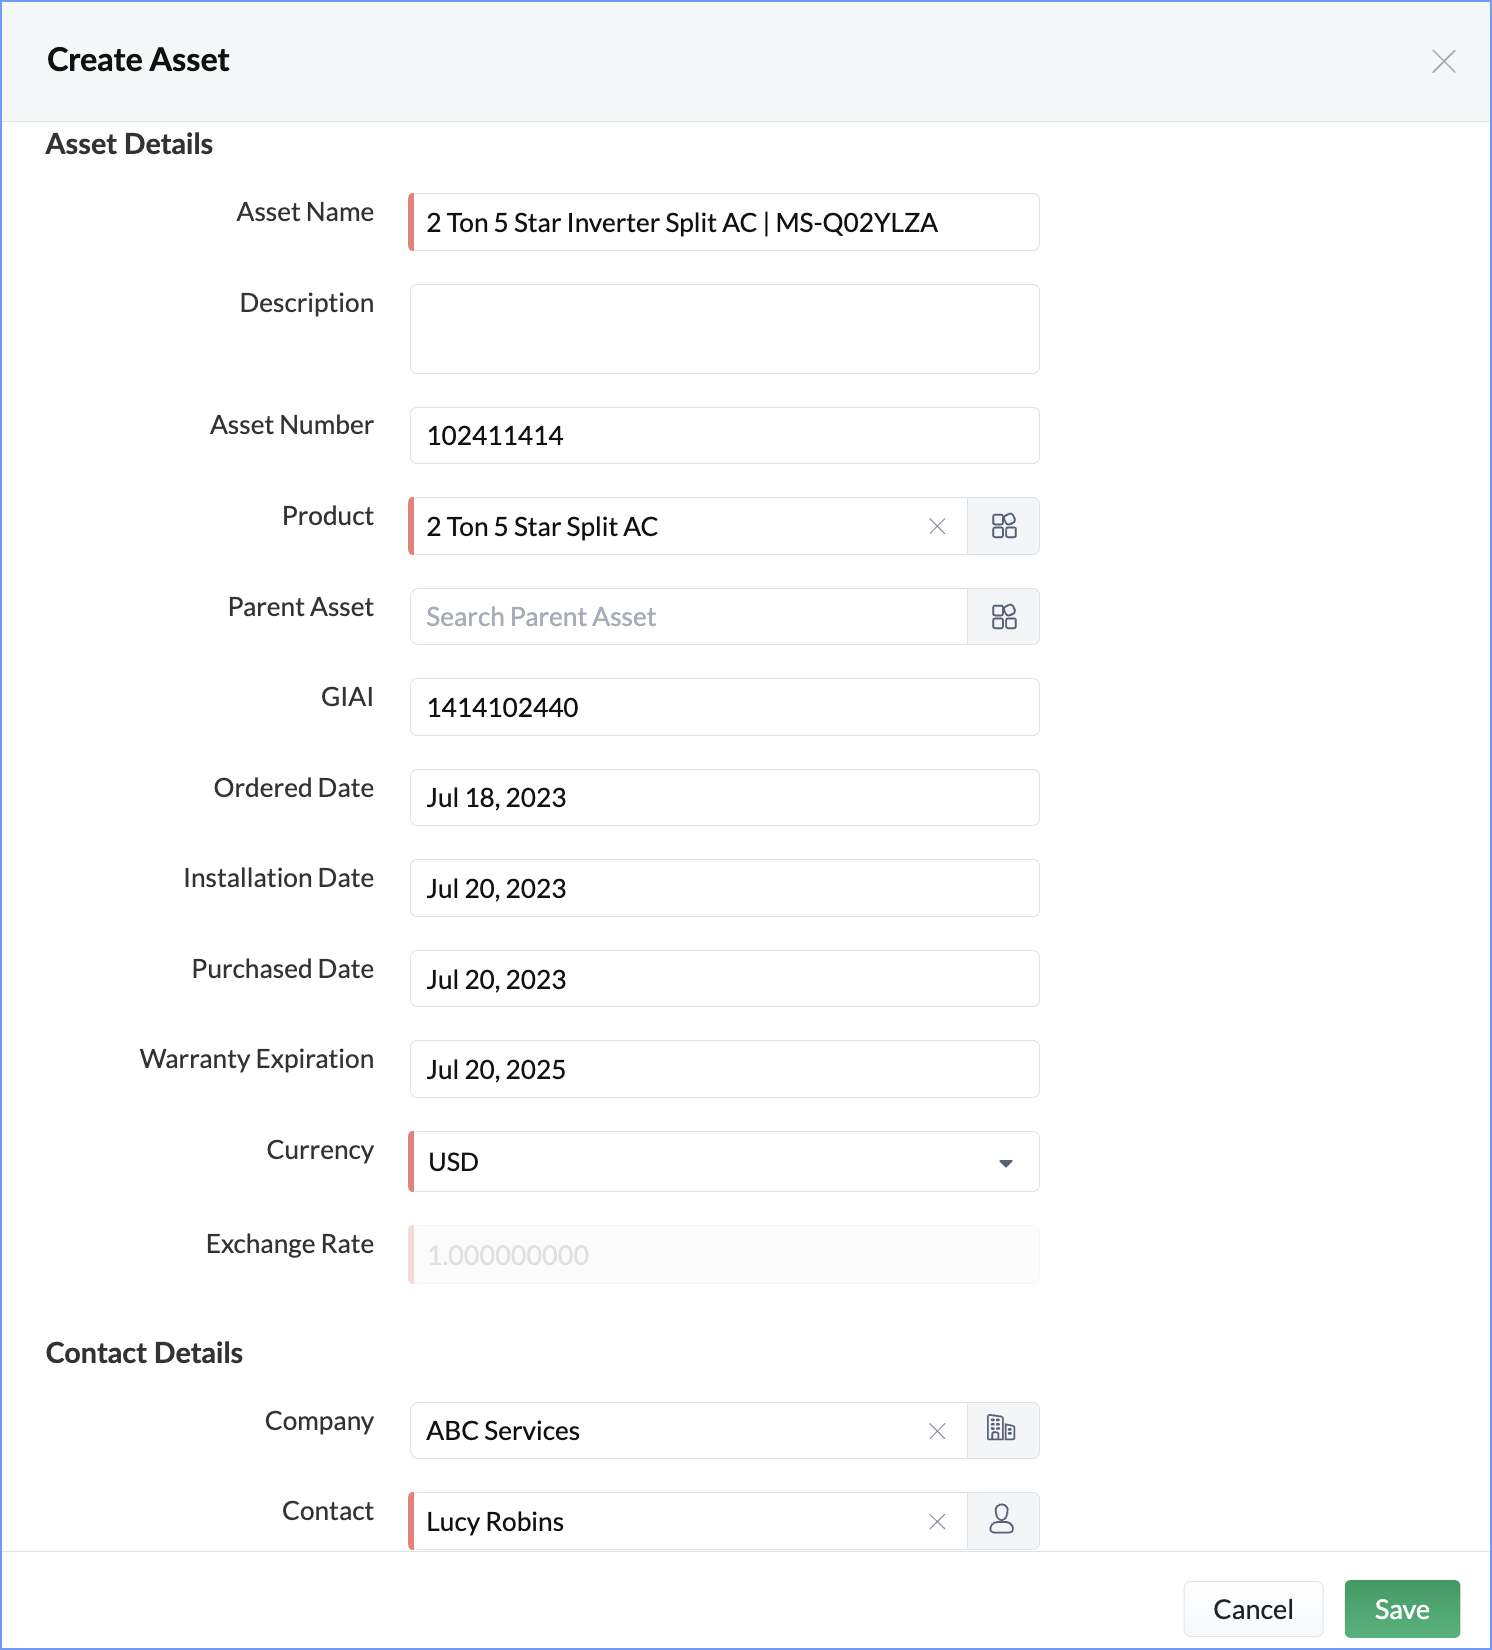Save the new asset

click(1402, 1609)
